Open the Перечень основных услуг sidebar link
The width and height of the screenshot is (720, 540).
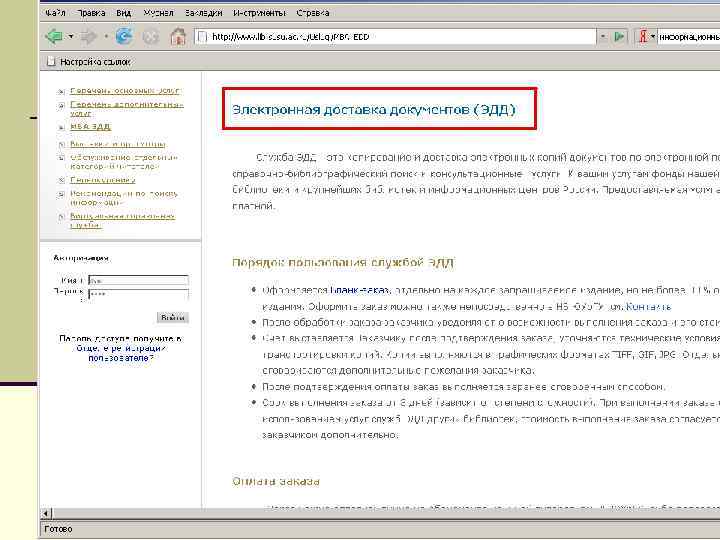coord(125,91)
